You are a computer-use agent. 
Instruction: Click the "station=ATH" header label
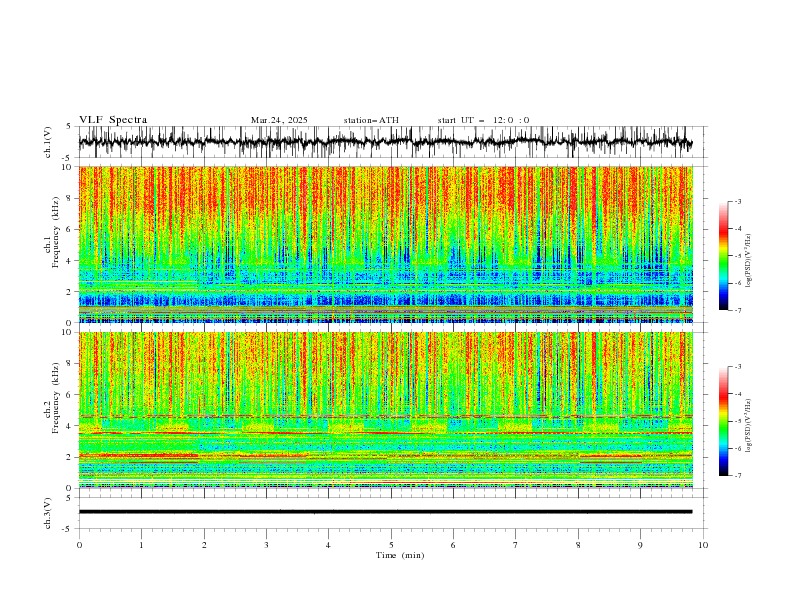coord(371,120)
